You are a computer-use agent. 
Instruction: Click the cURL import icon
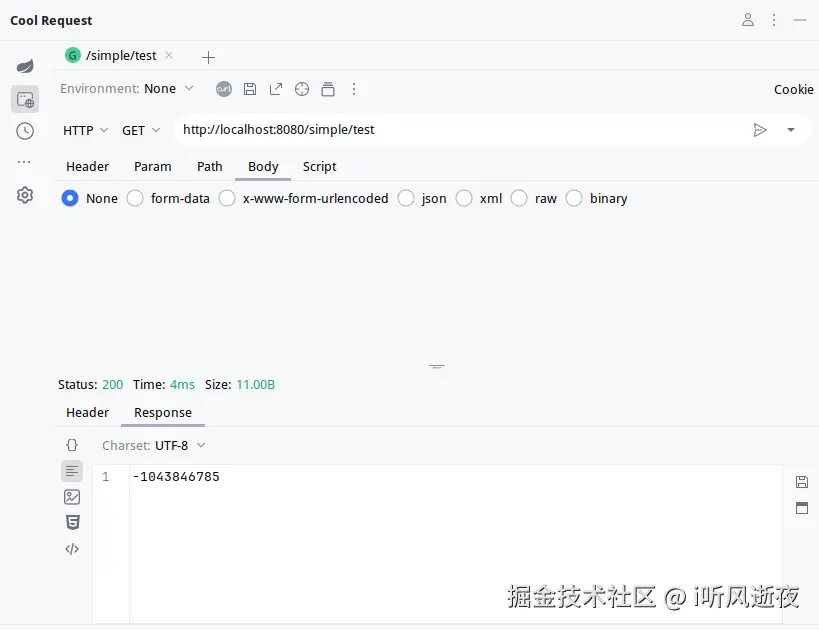click(224, 89)
